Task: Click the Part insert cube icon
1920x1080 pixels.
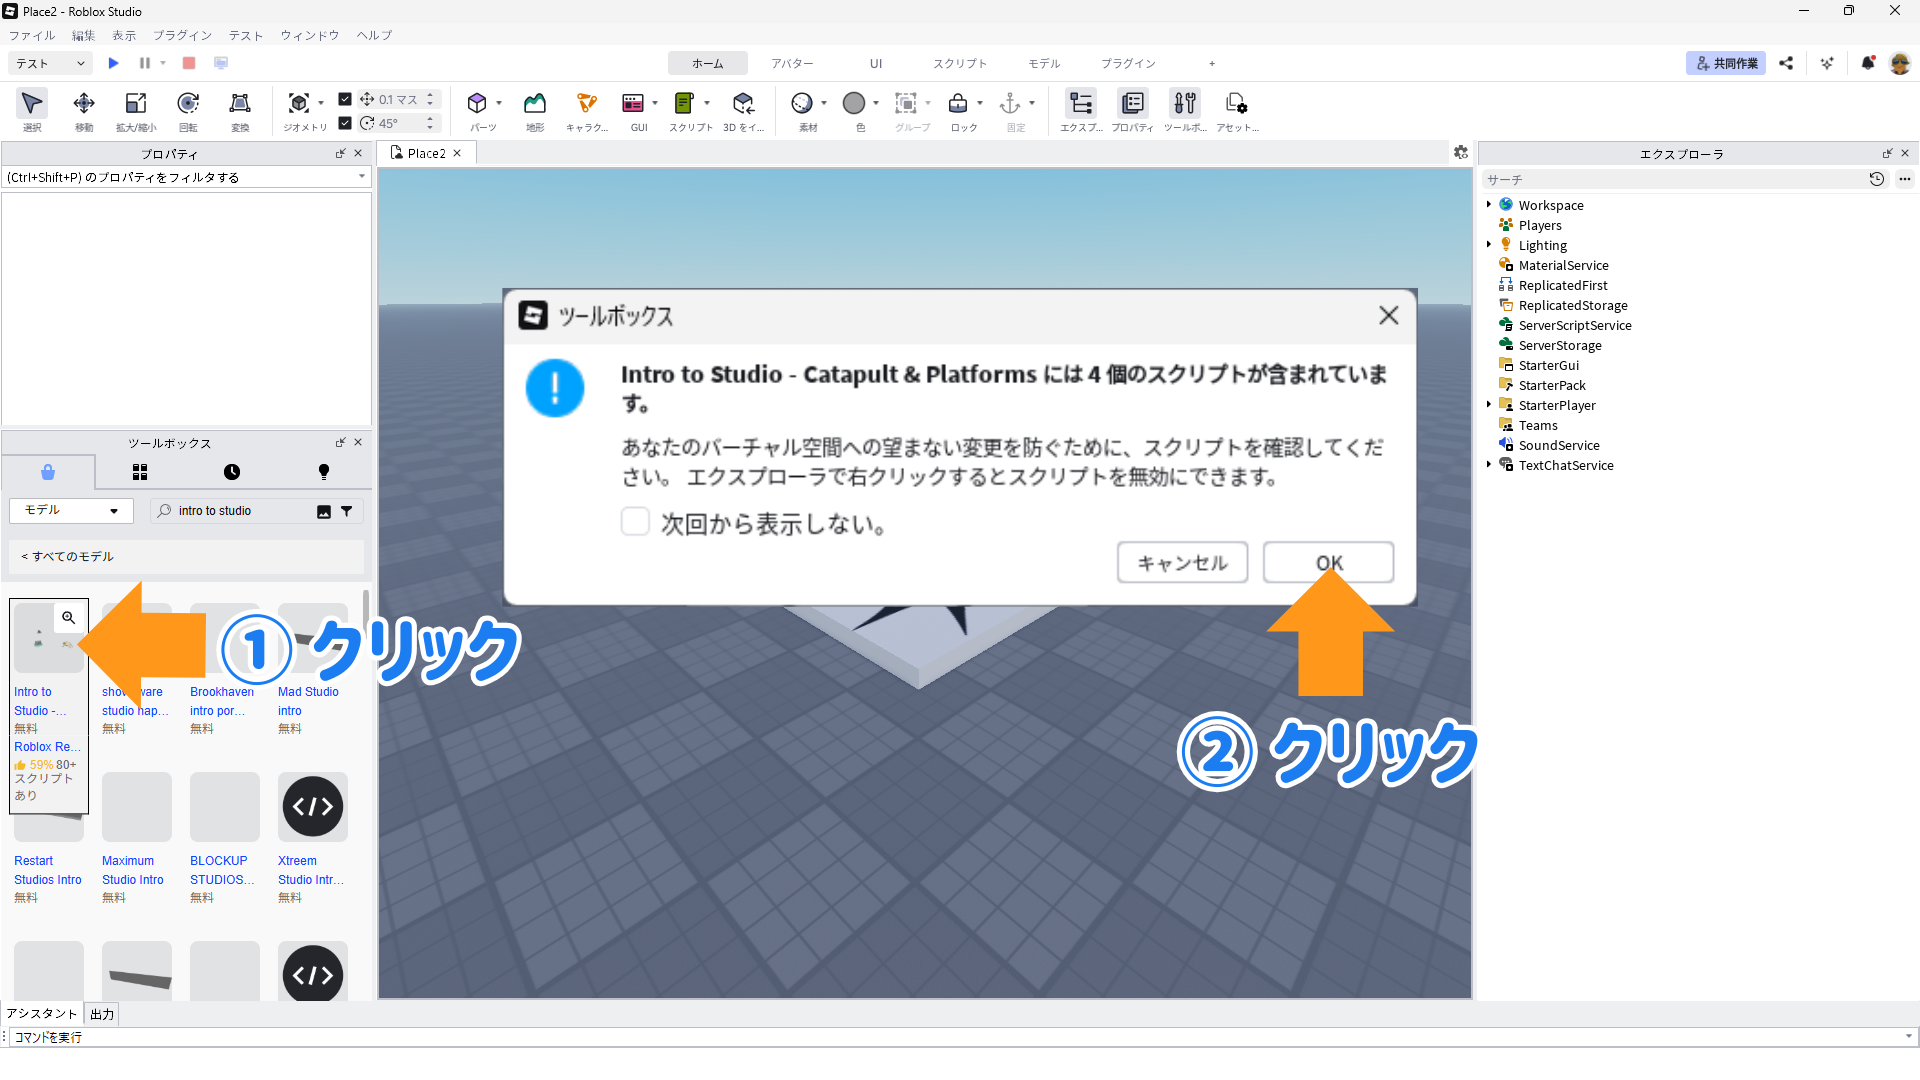Action: click(477, 103)
